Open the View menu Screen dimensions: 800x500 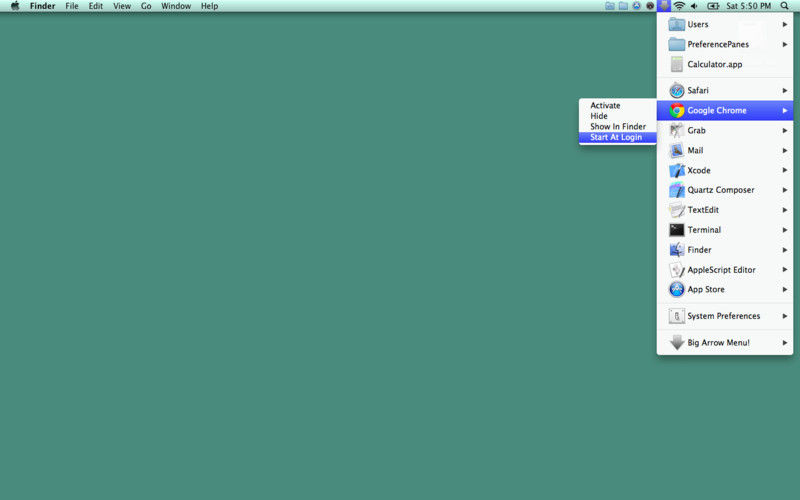pyautogui.click(x=122, y=6)
